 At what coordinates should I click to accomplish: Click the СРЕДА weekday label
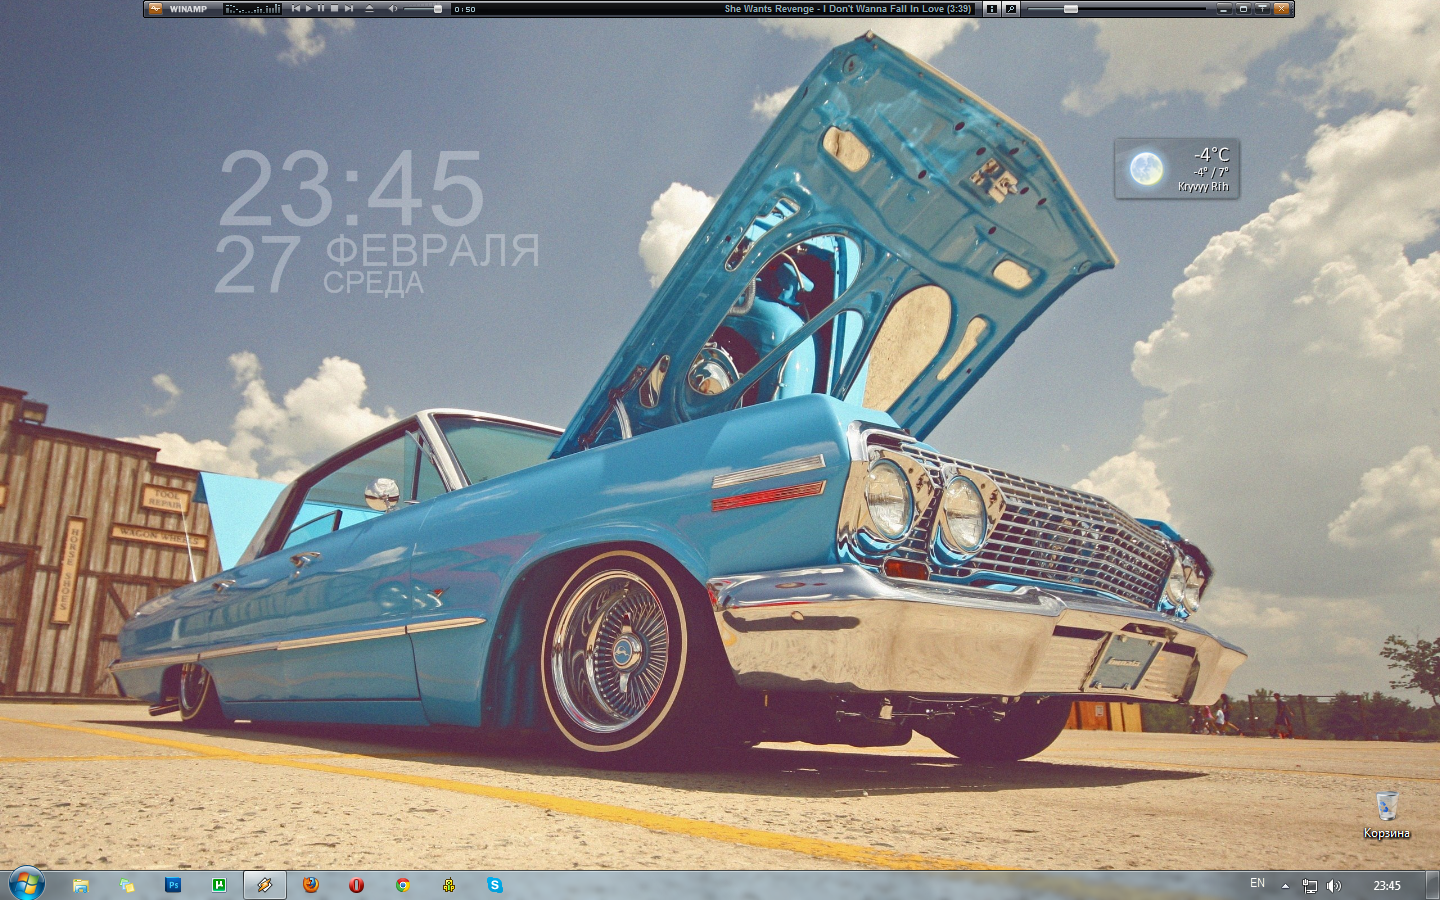pos(373,284)
